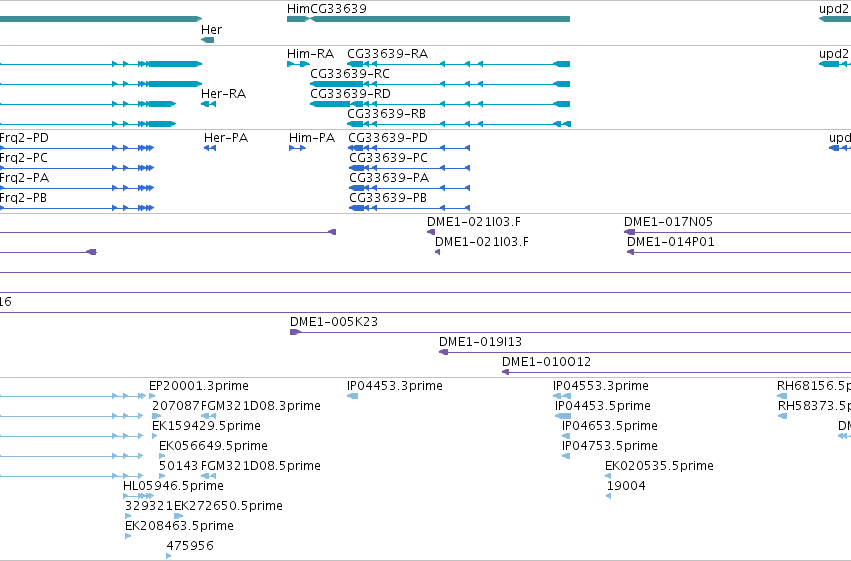Select the IP04553.3prime EST label

point(601,386)
